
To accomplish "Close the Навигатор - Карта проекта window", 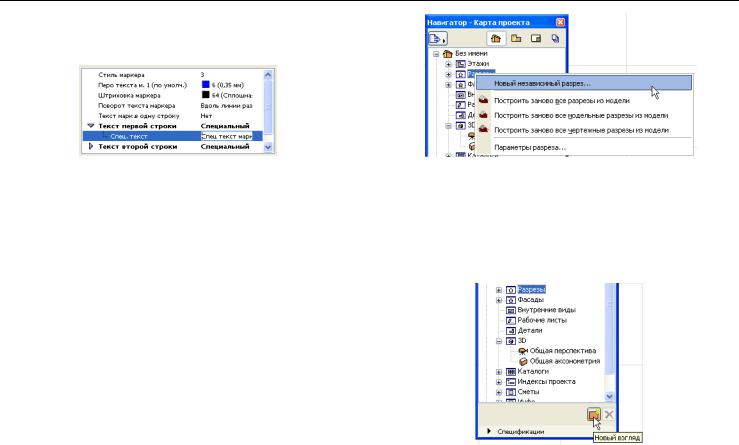I will coord(560,22).
